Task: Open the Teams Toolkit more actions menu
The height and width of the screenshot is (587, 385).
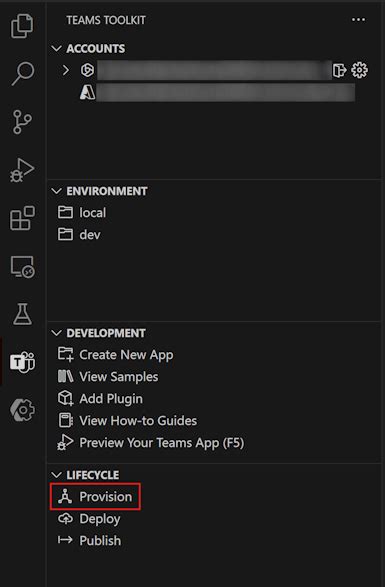Action: tap(358, 20)
